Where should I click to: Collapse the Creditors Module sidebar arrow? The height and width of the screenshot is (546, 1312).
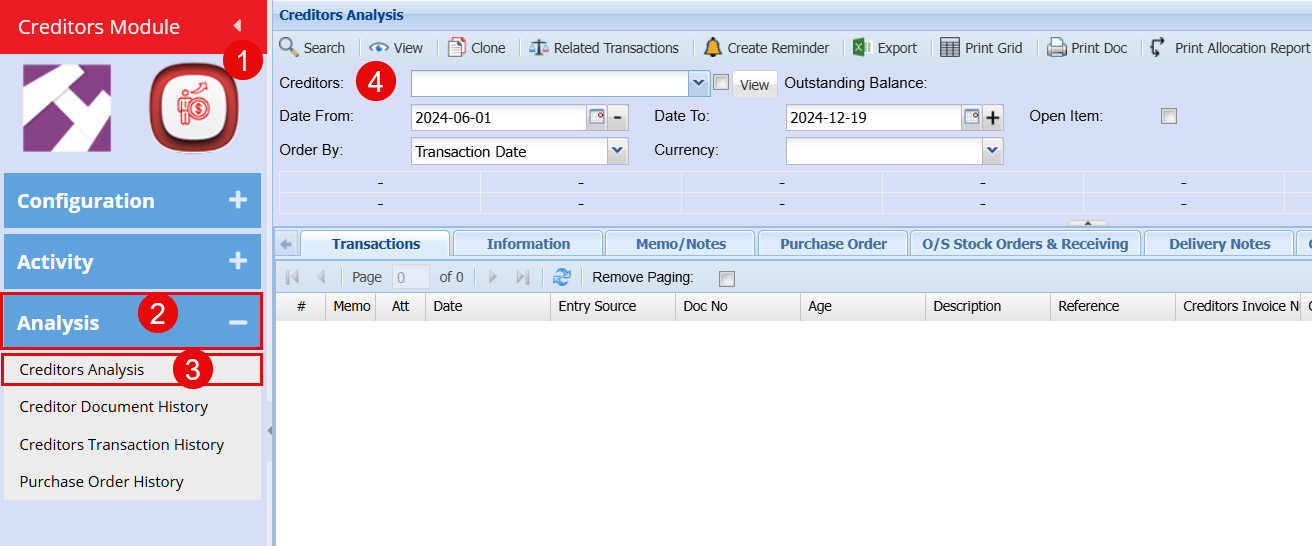[238, 26]
